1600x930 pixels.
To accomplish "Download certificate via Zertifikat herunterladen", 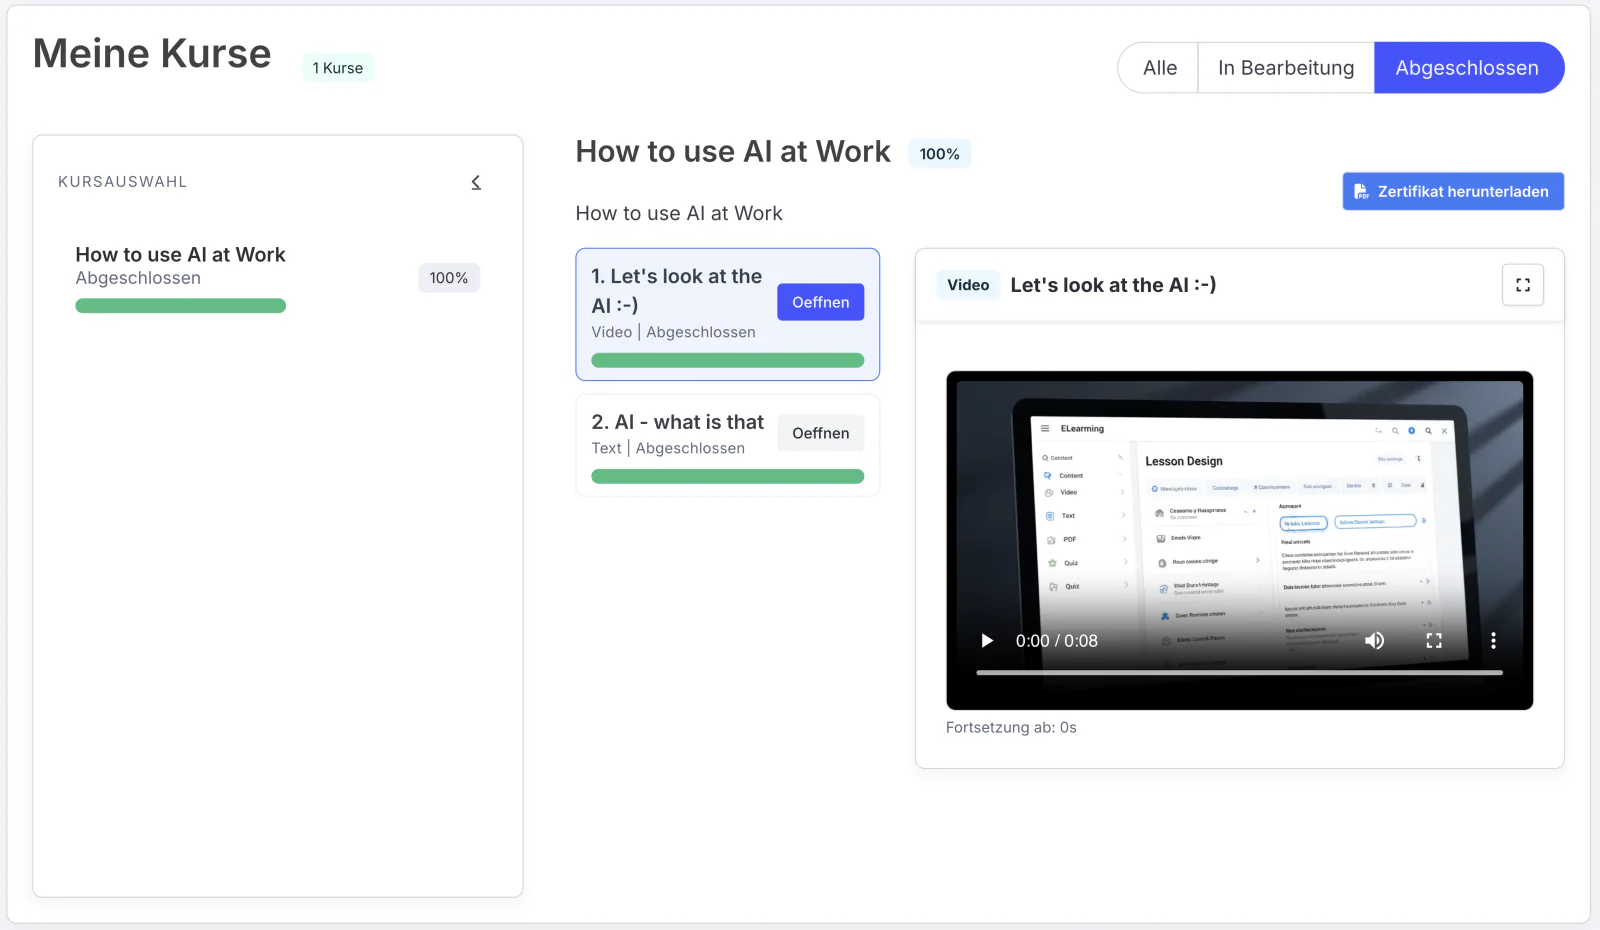I will pos(1453,192).
